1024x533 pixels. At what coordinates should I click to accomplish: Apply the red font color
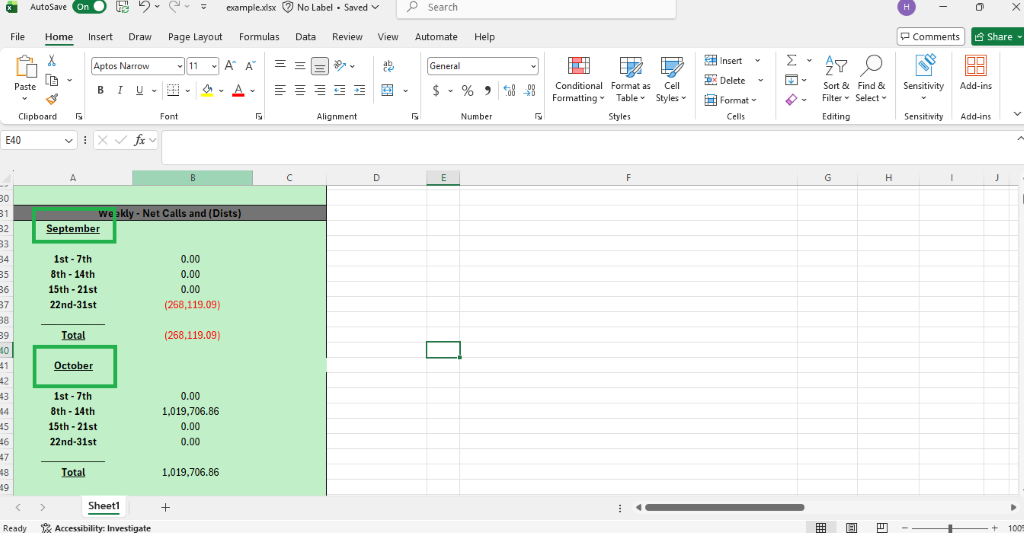point(238,90)
